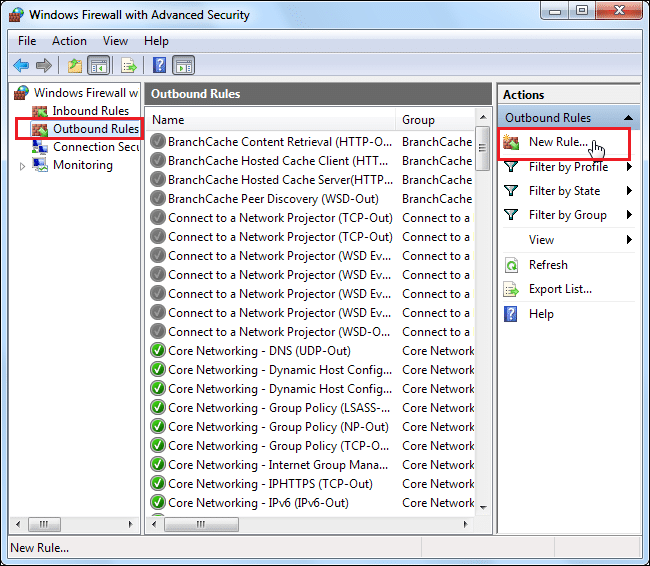
Task: Select Outbound Rules in the tree
Action: (x=96, y=129)
